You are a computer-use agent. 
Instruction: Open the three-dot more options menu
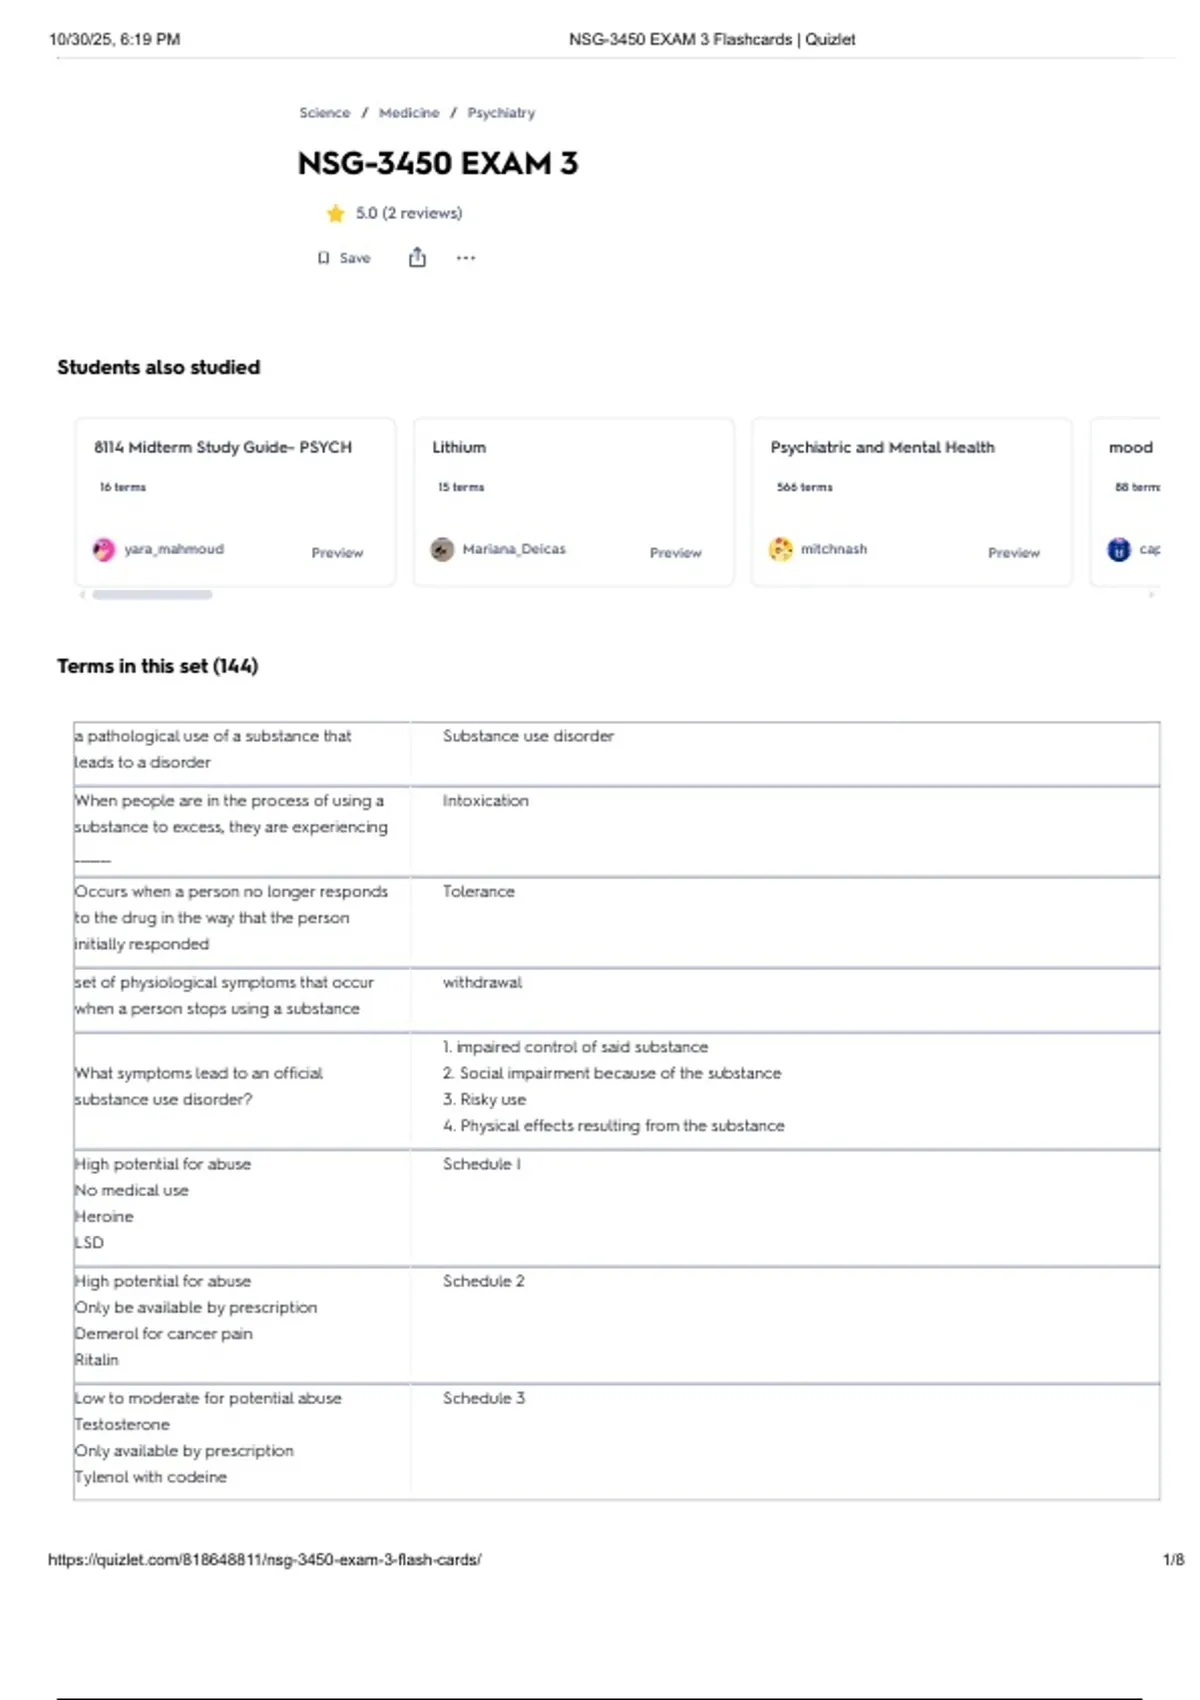pos(466,258)
